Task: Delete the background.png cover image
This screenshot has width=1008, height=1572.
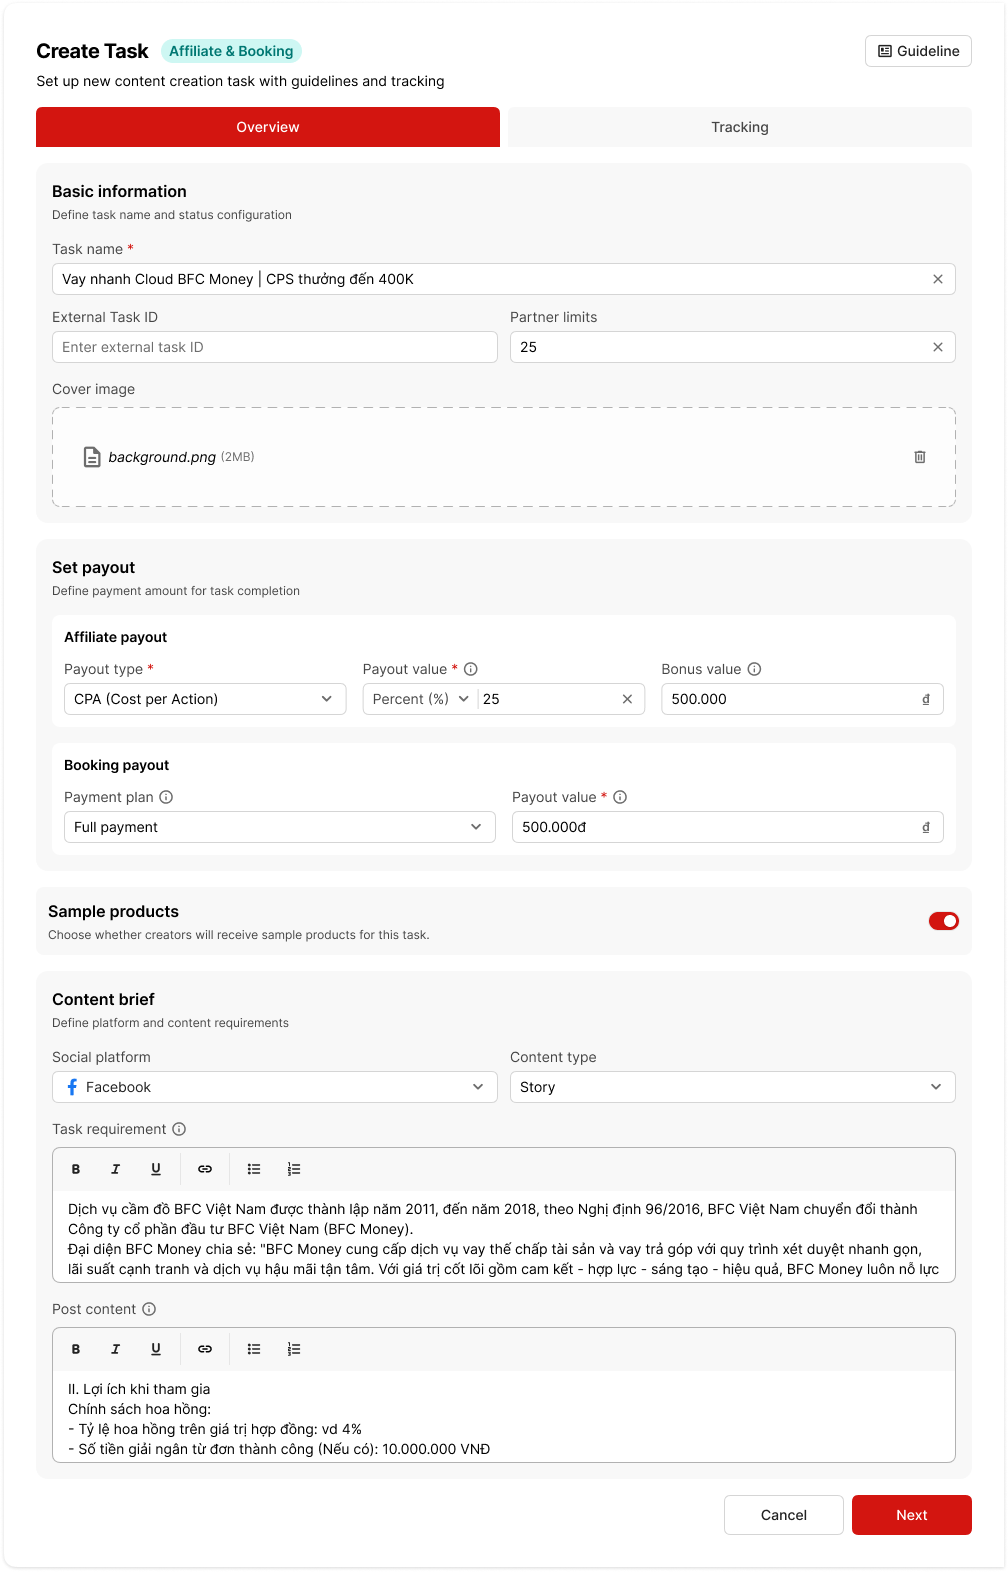Action: coord(919,457)
